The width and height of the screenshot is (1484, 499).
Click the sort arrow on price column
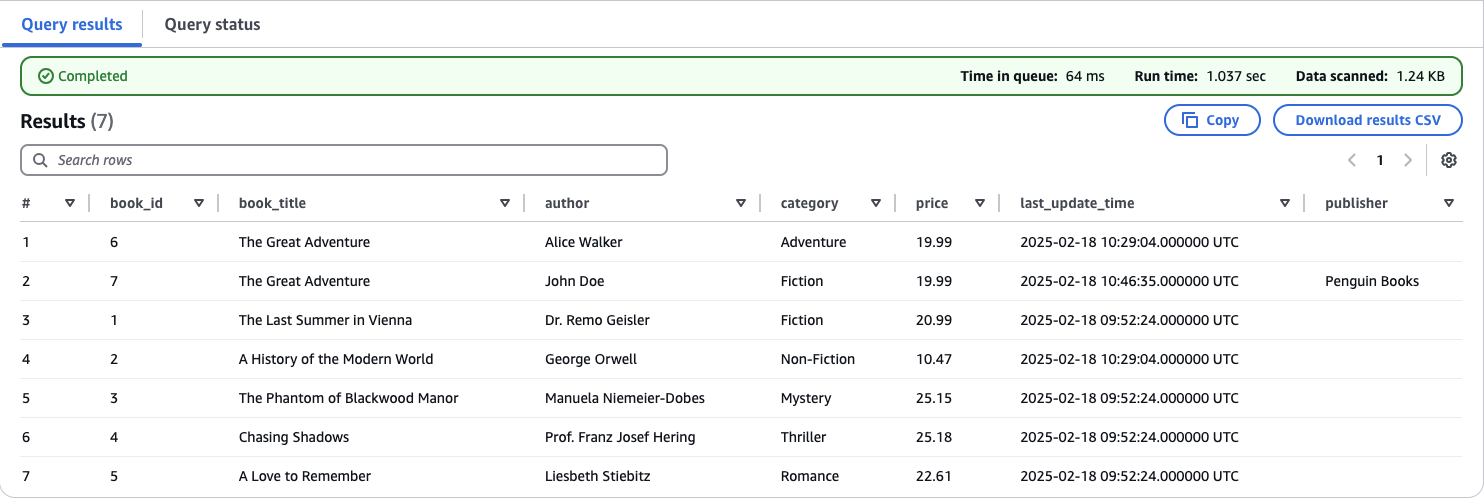(980, 203)
